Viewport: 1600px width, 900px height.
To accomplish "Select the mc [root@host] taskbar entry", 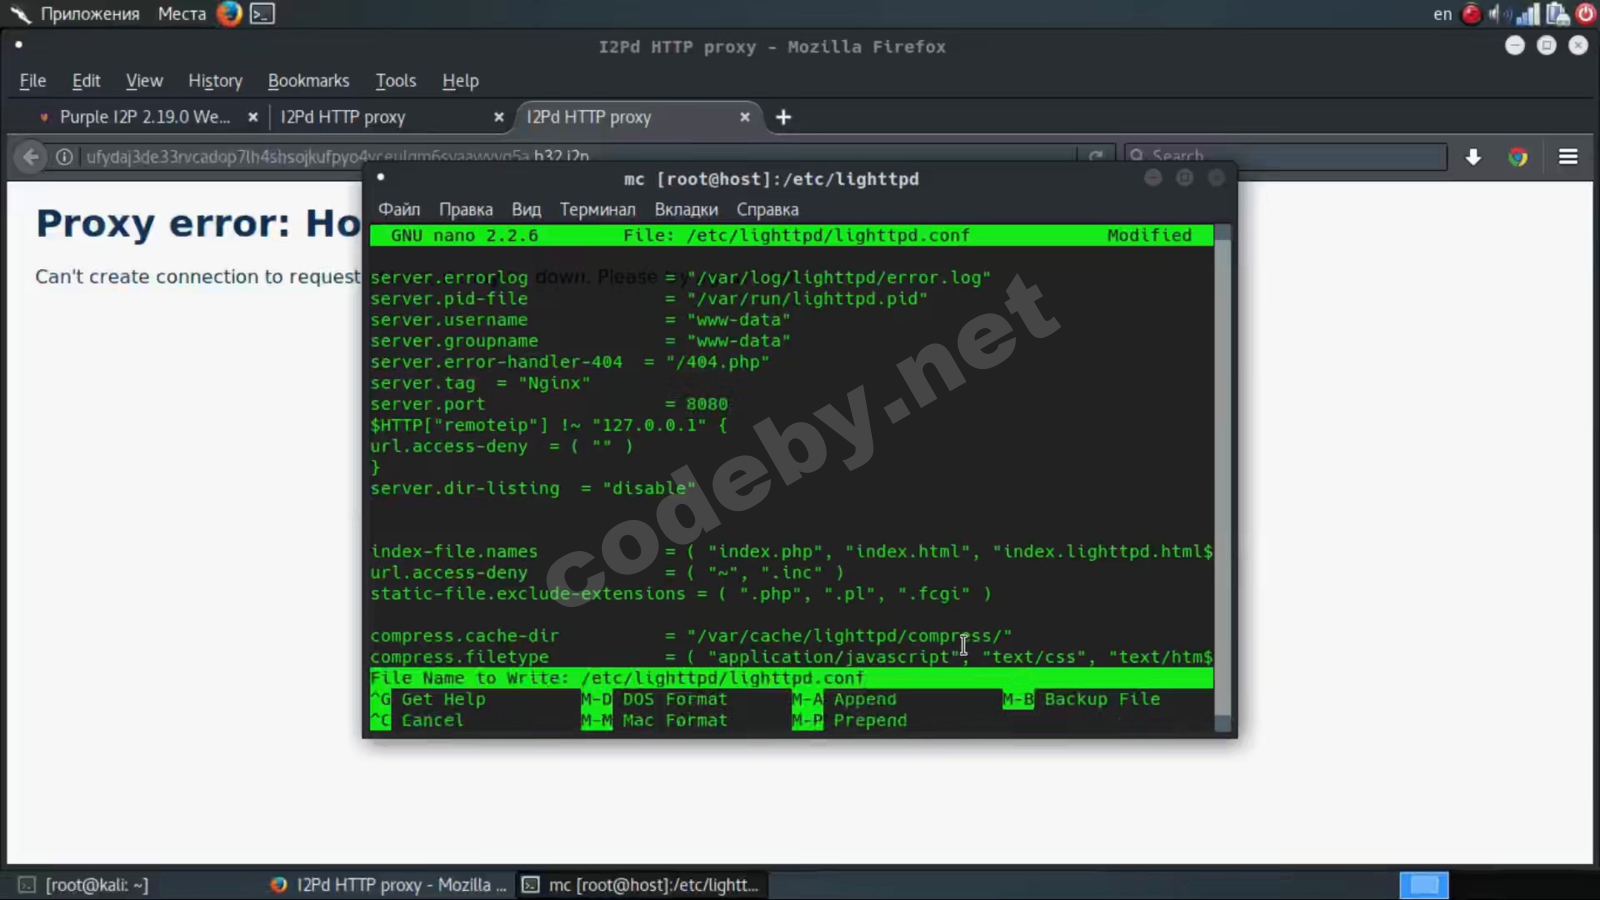I will [x=641, y=885].
